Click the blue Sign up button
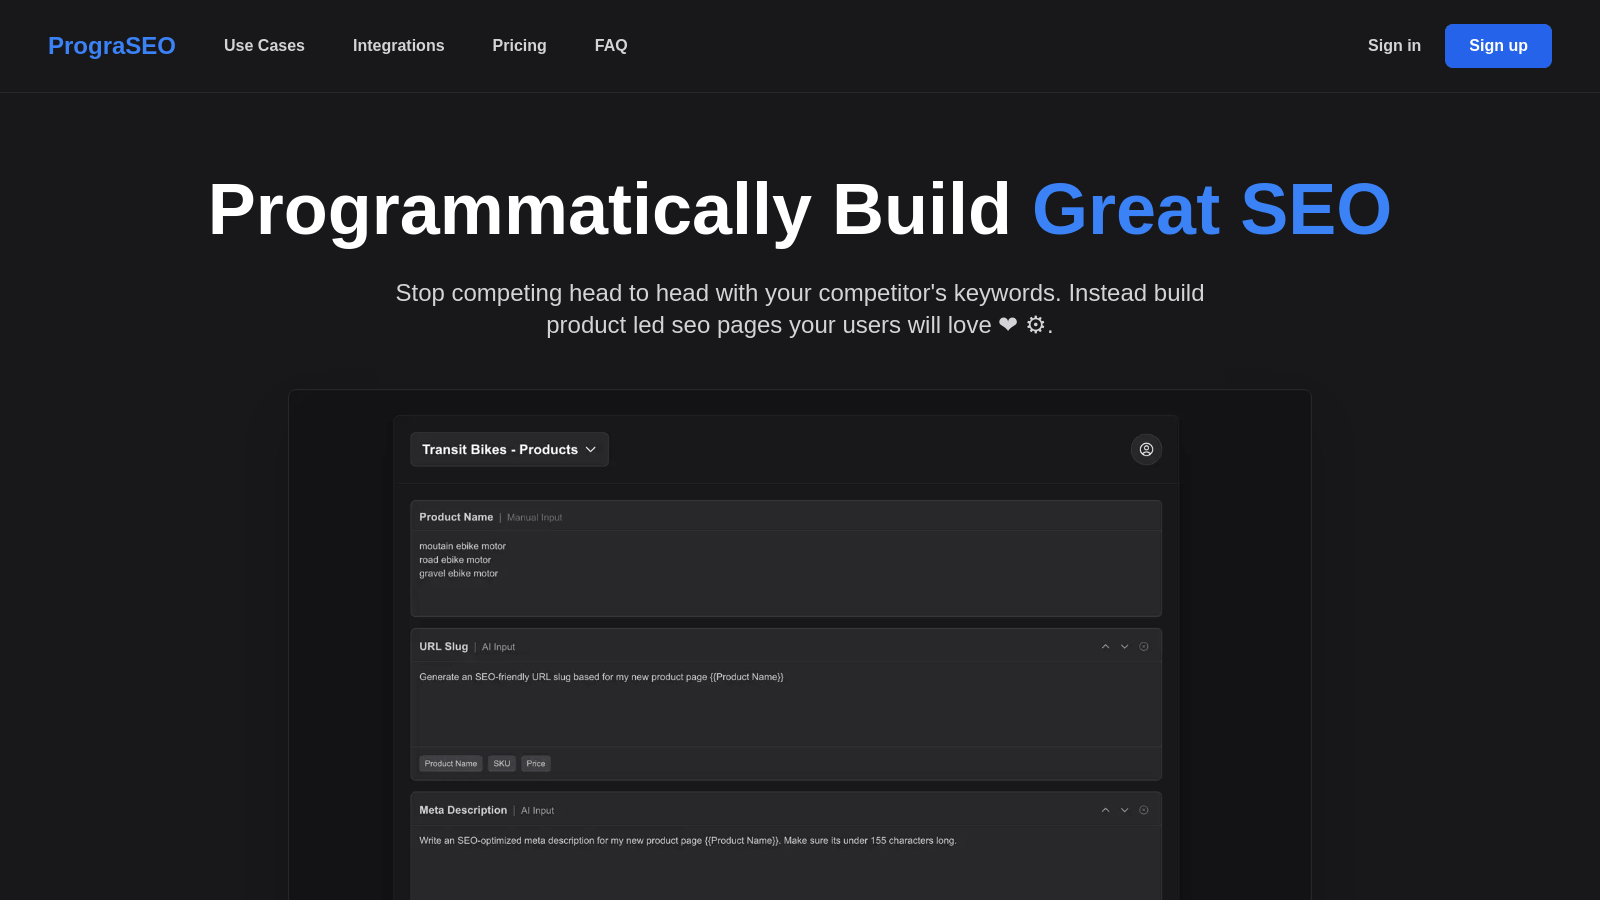The width and height of the screenshot is (1600, 900). [1498, 46]
